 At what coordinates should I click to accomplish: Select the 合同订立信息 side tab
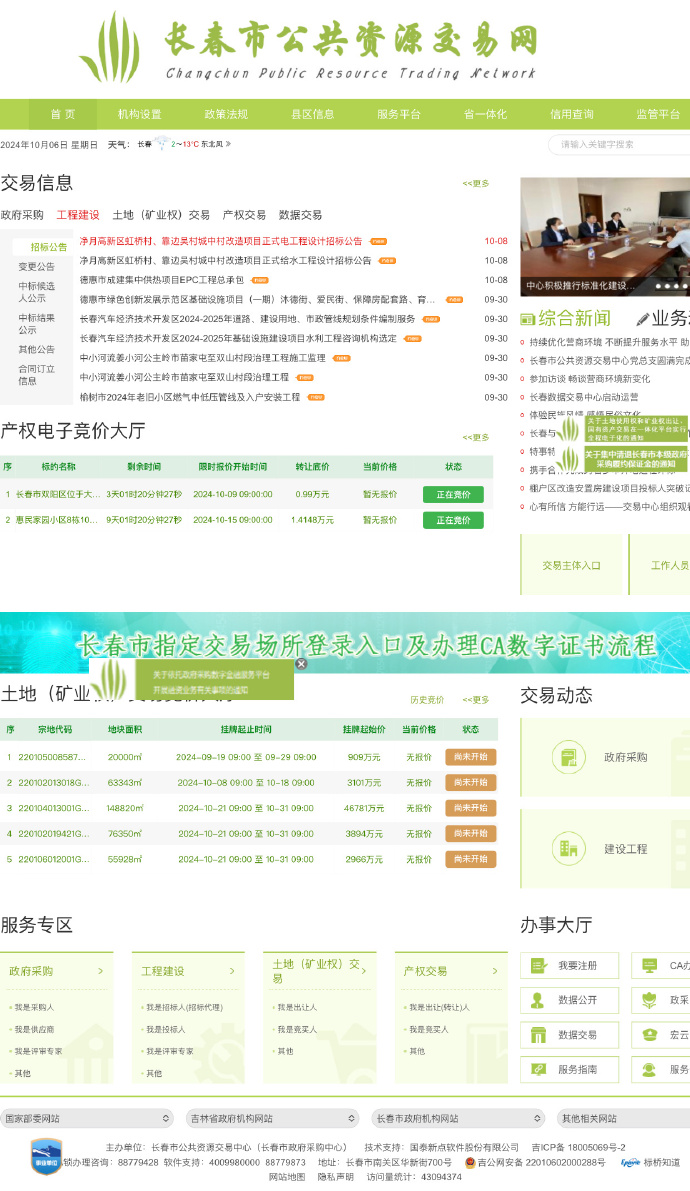(36, 374)
